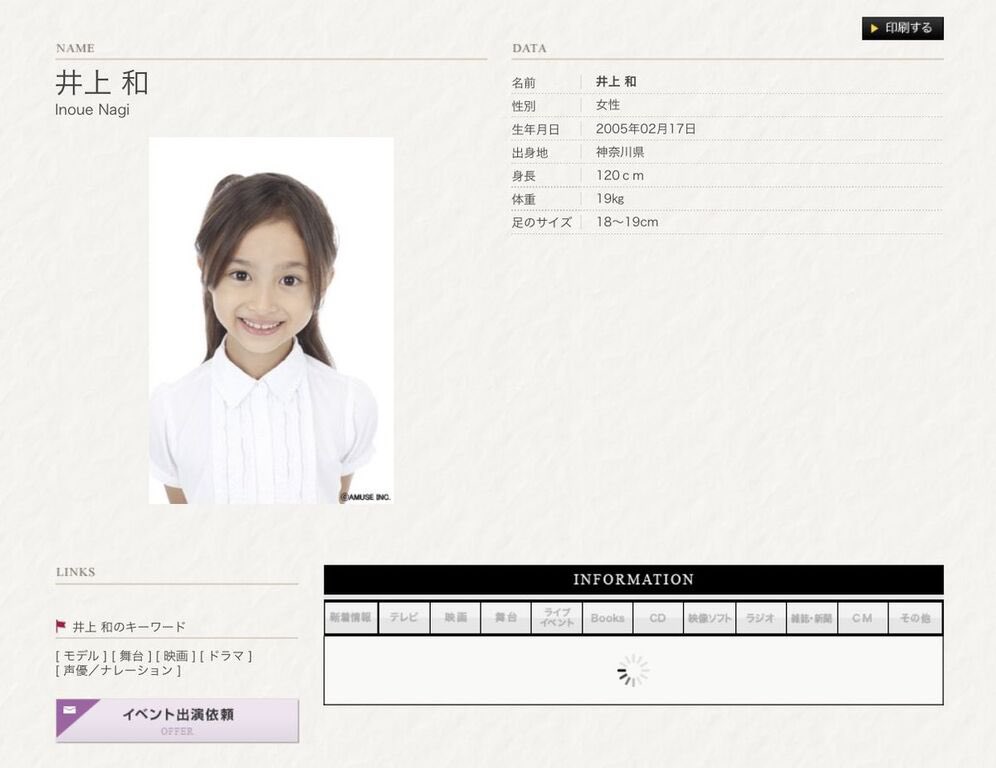This screenshot has width=996, height=768.
Task: Follow the モデル keyword link
Action: (81, 656)
